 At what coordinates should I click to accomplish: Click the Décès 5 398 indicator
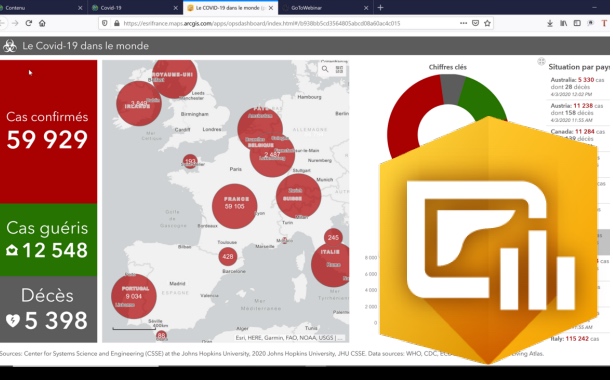click(x=48, y=309)
